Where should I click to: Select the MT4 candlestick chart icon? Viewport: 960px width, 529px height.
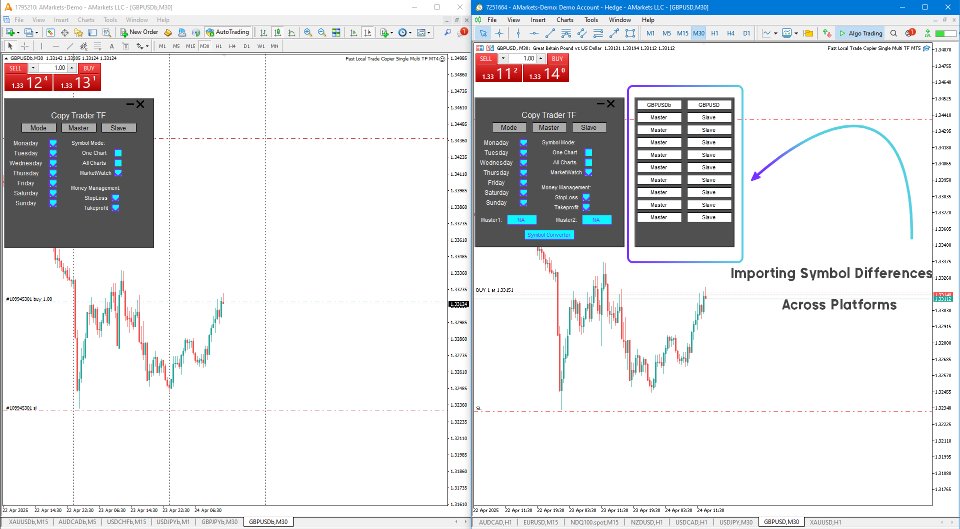click(x=277, y=32)
